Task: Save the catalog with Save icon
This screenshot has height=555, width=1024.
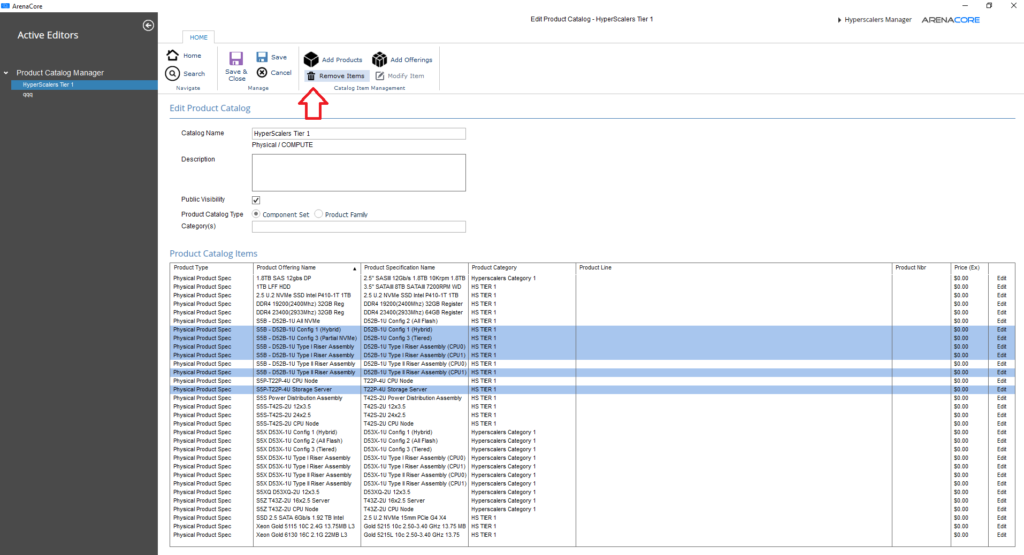Action: [262, 57]
